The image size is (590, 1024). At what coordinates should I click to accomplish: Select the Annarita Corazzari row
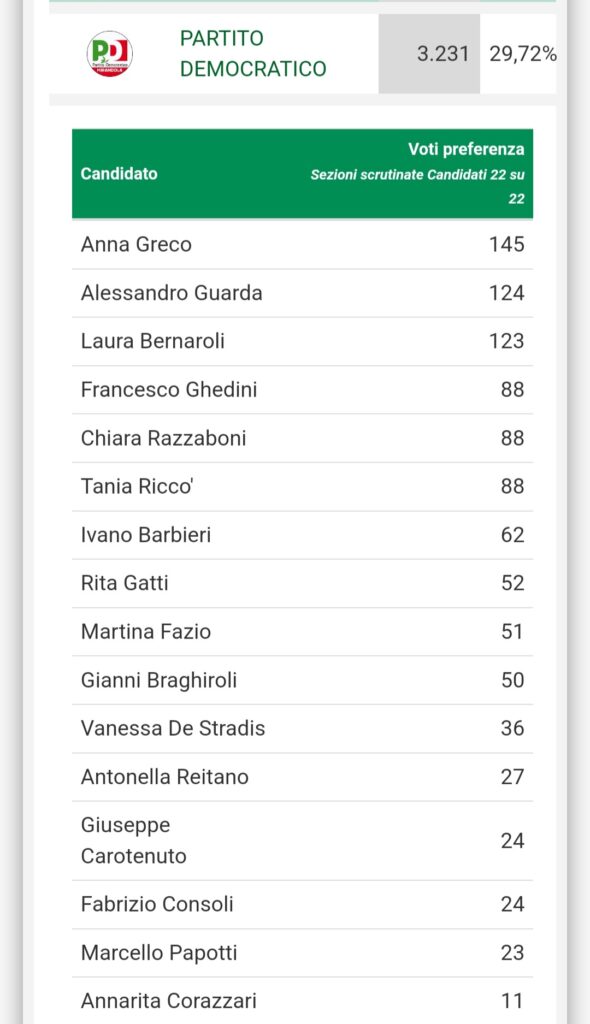pyautogui.click(x=303, y=1001)
